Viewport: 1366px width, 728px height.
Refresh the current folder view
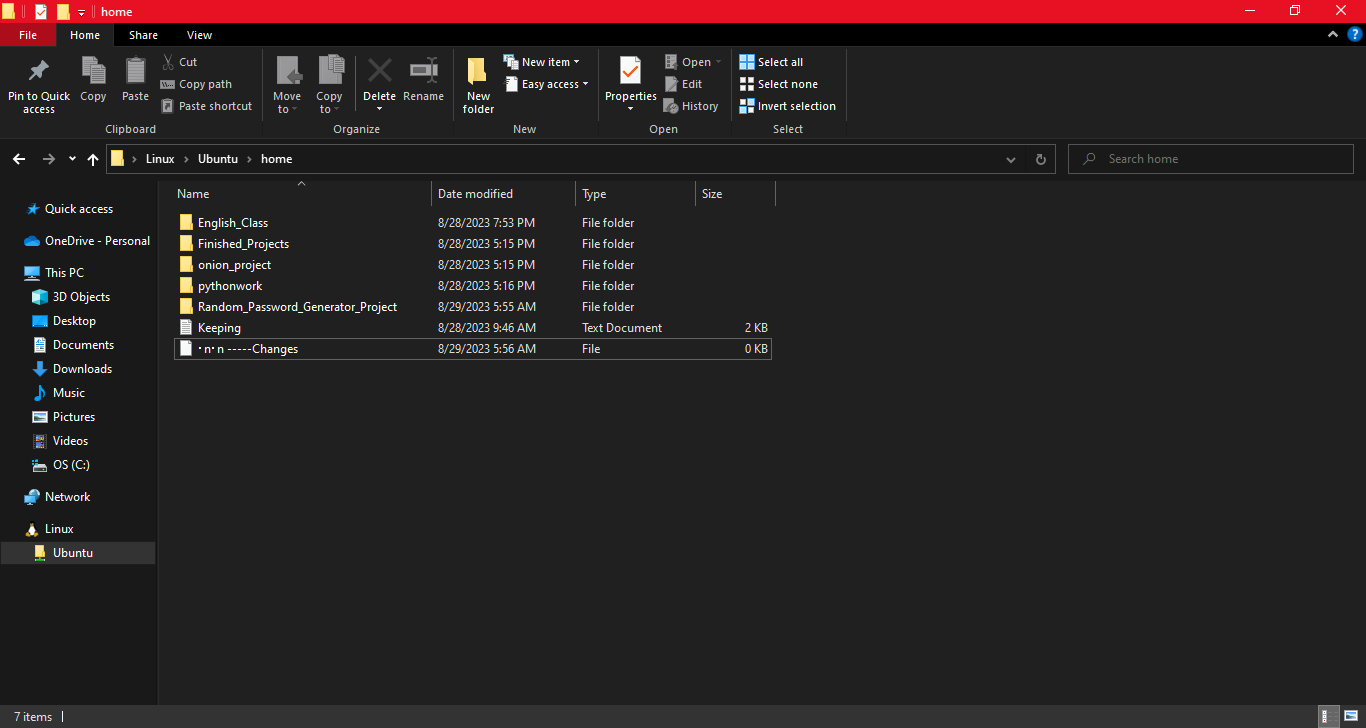(x=1040, y=159)
